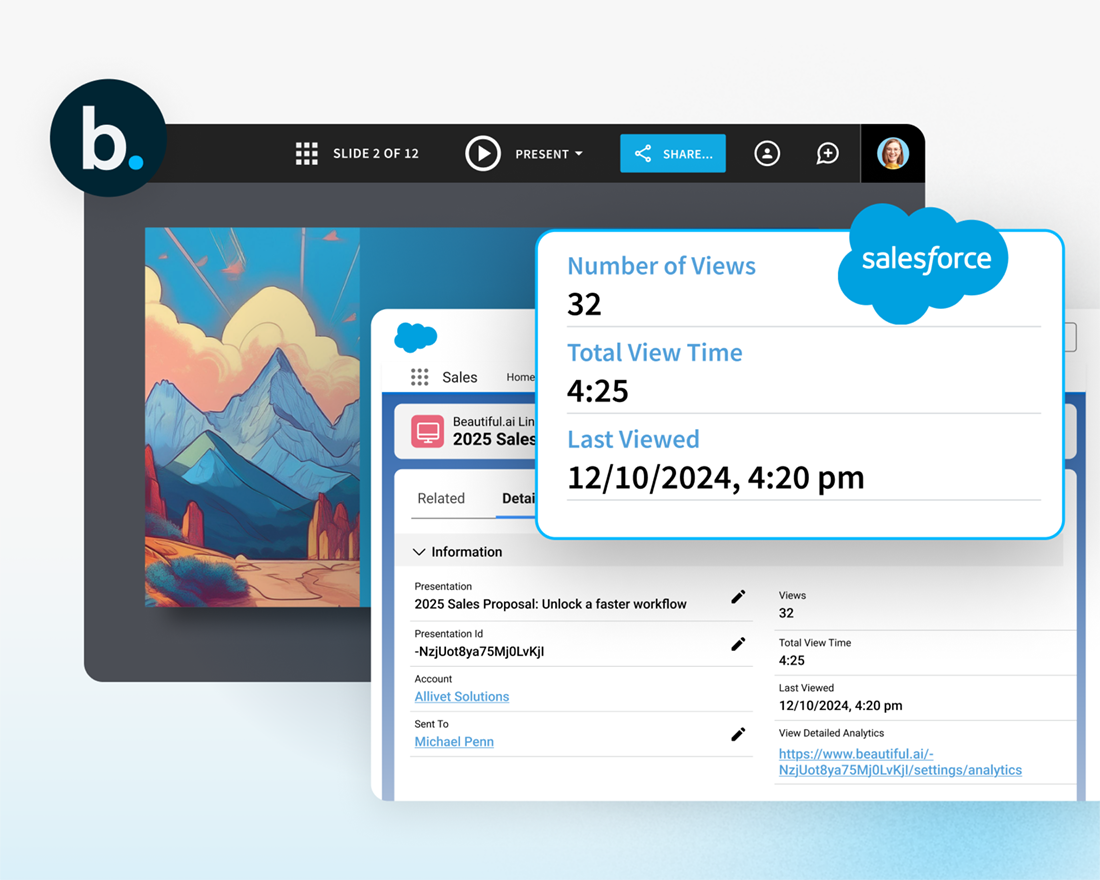Click the Present play circle icon
Screen dimensions: 1100x880
[483, 154]
